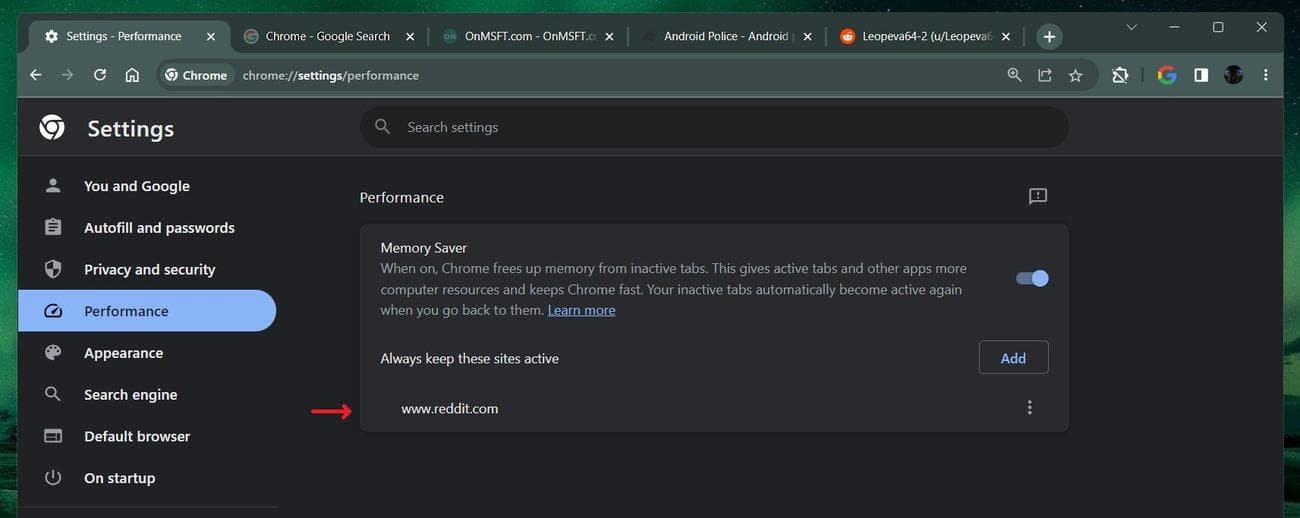The image size is (1300, 518).
Task: Open Chrome three-dot menu
Action: pyautogui.click(x=1266, y=75)
